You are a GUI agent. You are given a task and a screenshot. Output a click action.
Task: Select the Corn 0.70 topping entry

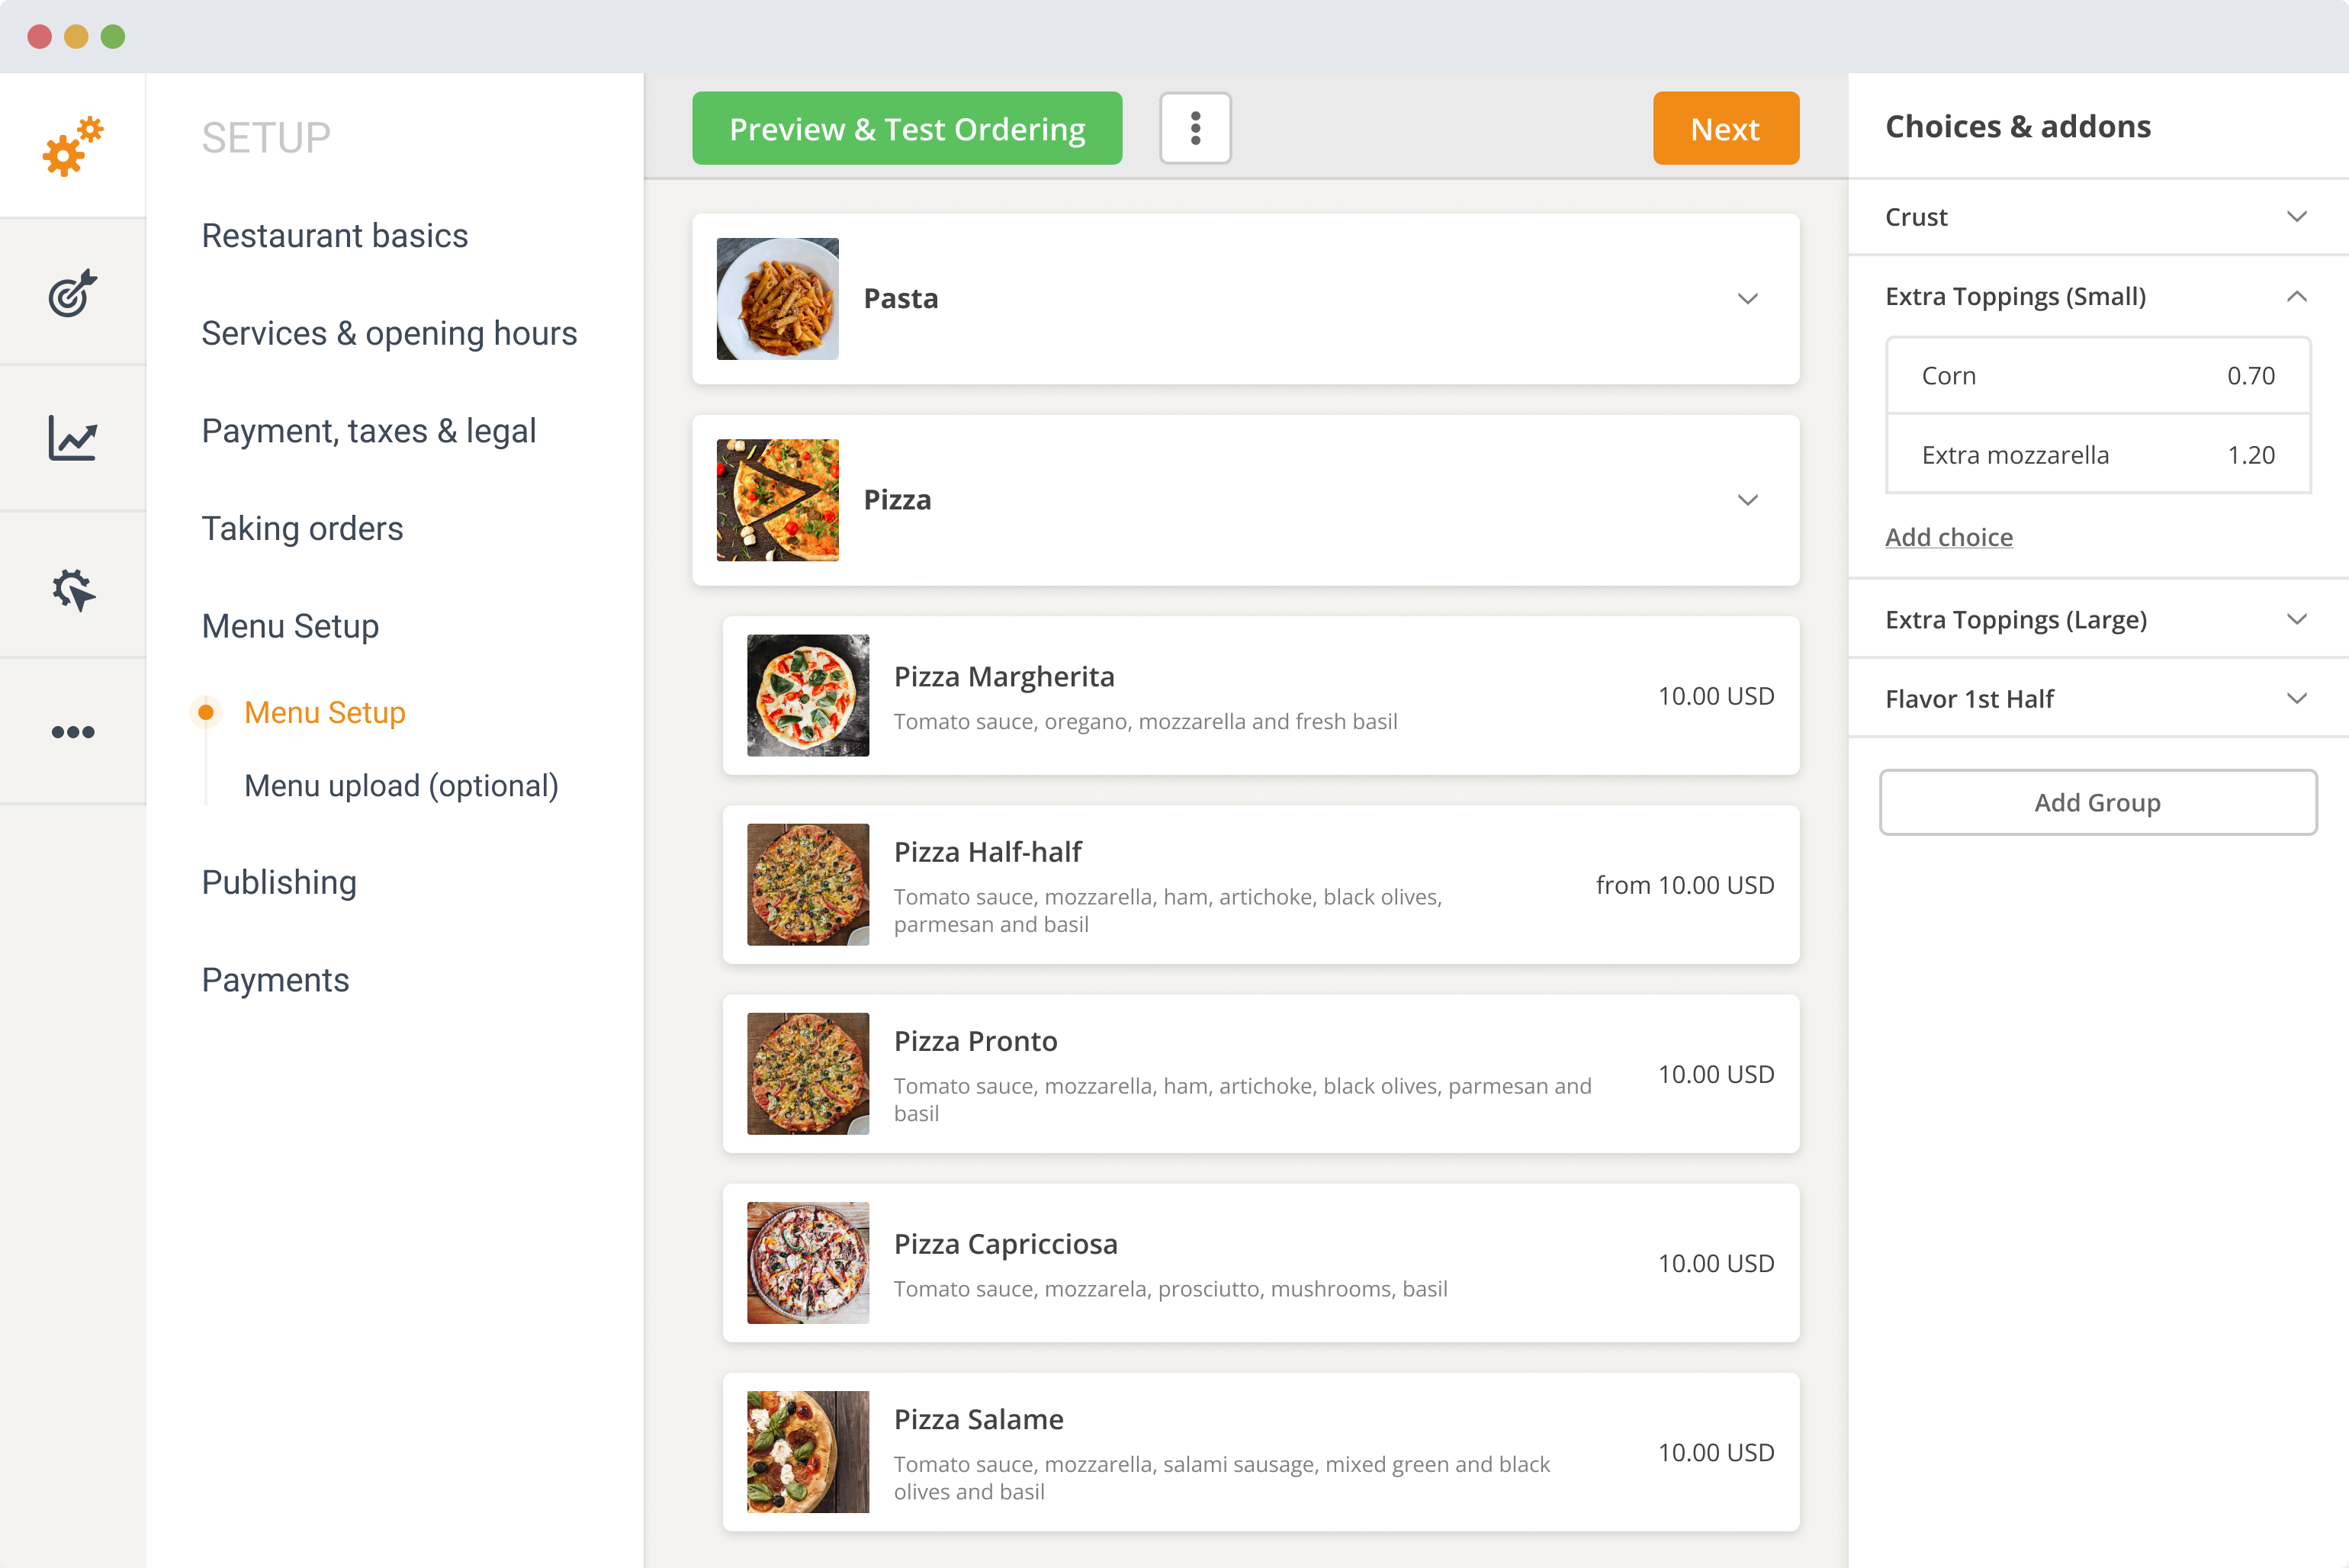(2097, 375)
